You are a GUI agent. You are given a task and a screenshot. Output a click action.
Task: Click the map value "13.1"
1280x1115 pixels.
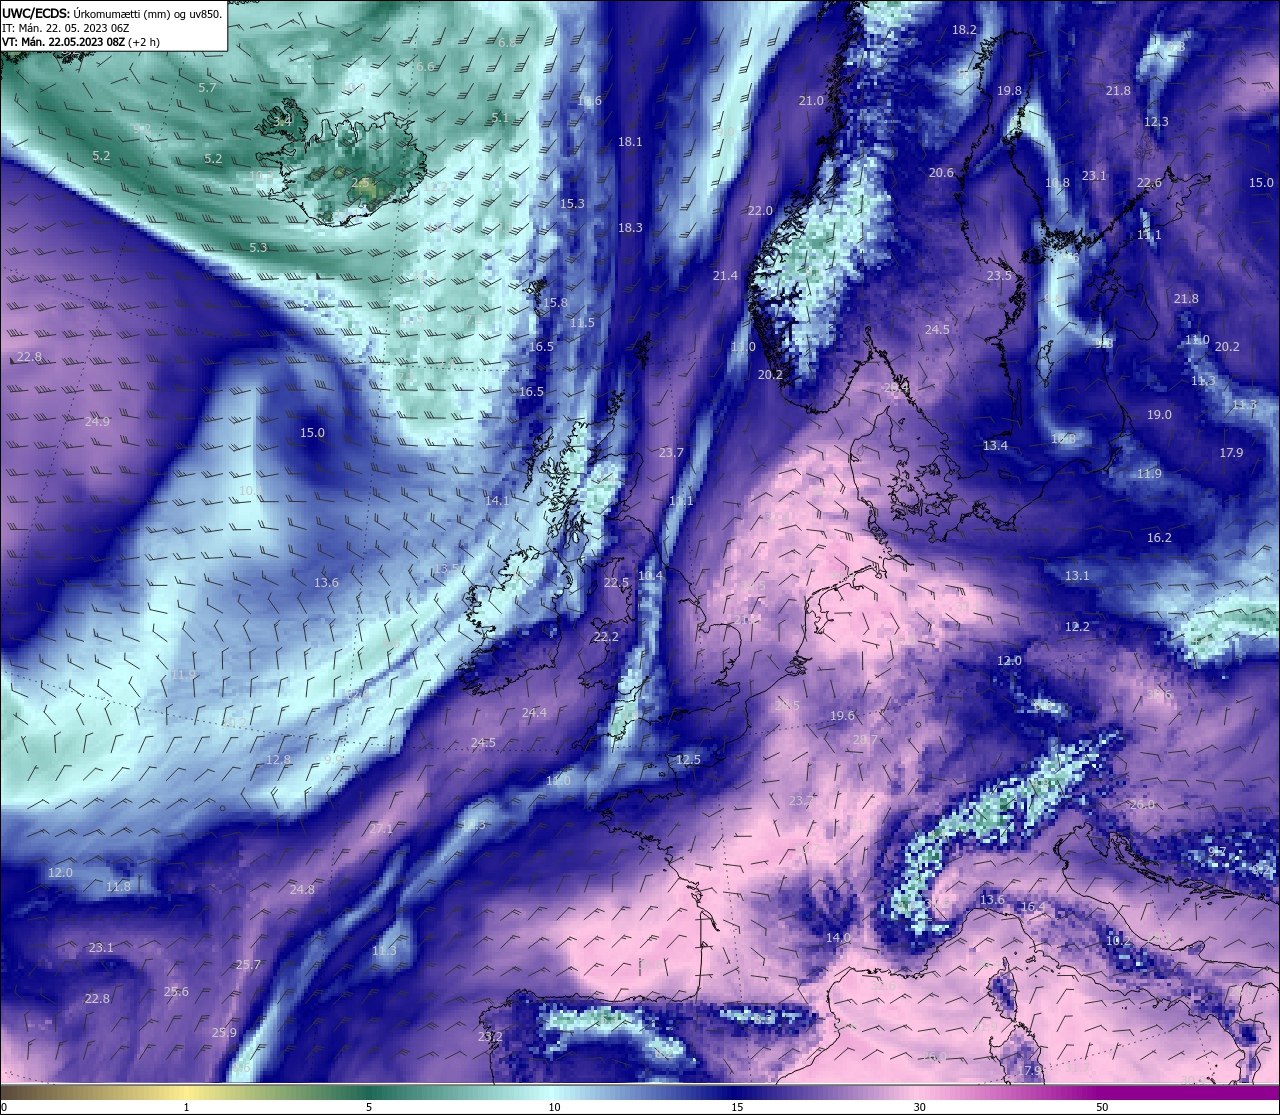click(1077, 576)
